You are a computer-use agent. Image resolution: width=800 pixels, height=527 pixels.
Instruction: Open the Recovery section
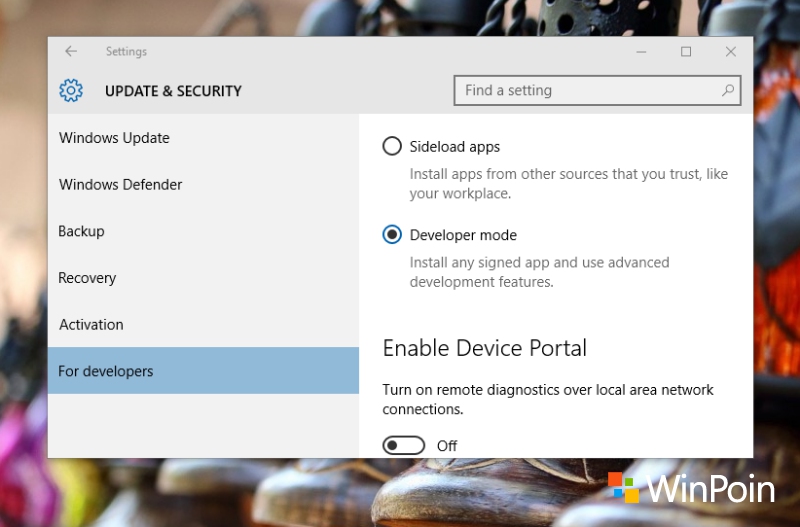point(203,278)
